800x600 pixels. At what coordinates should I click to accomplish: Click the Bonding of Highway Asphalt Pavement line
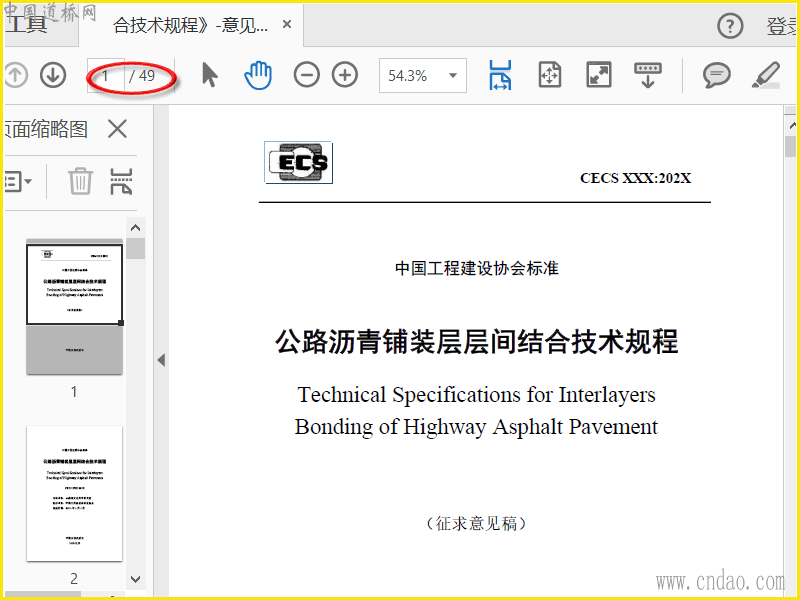click(x=477, y=427)
